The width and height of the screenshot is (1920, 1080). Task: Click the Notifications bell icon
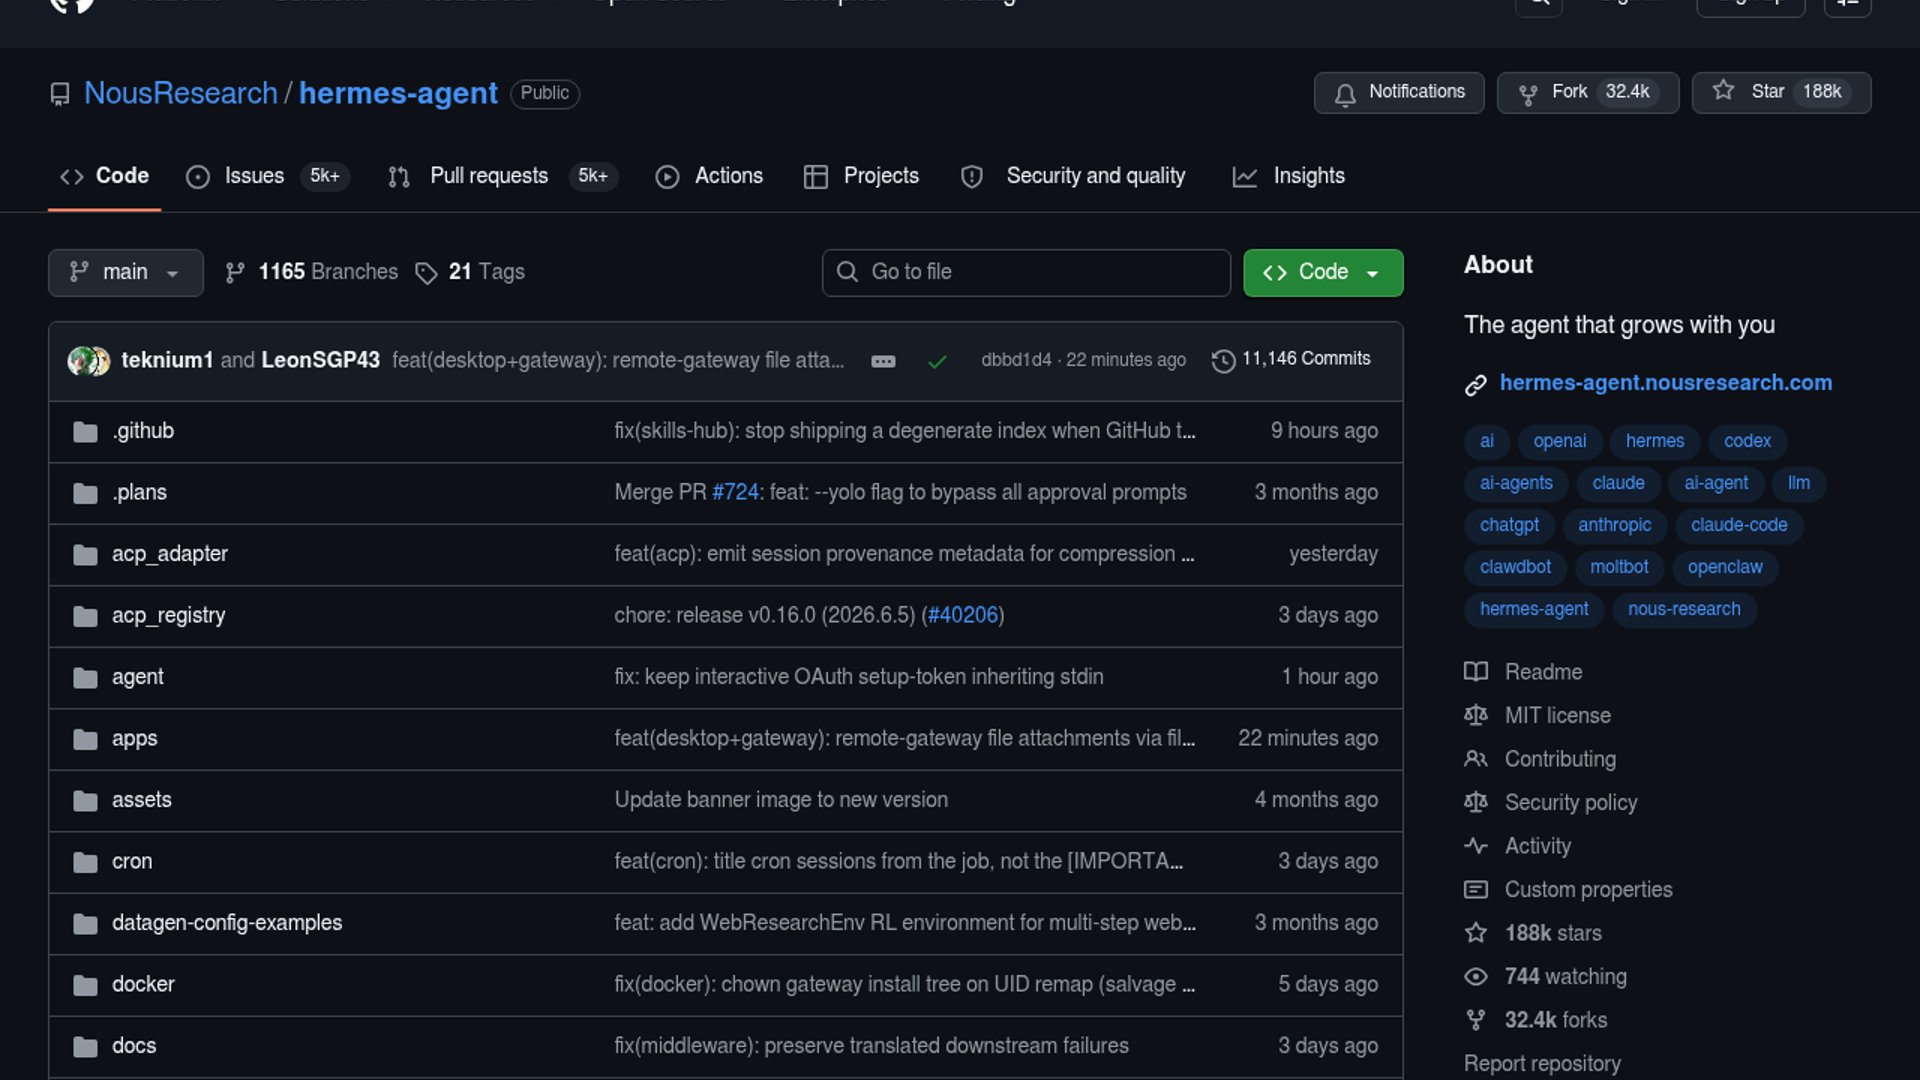tap(1345, 94)
